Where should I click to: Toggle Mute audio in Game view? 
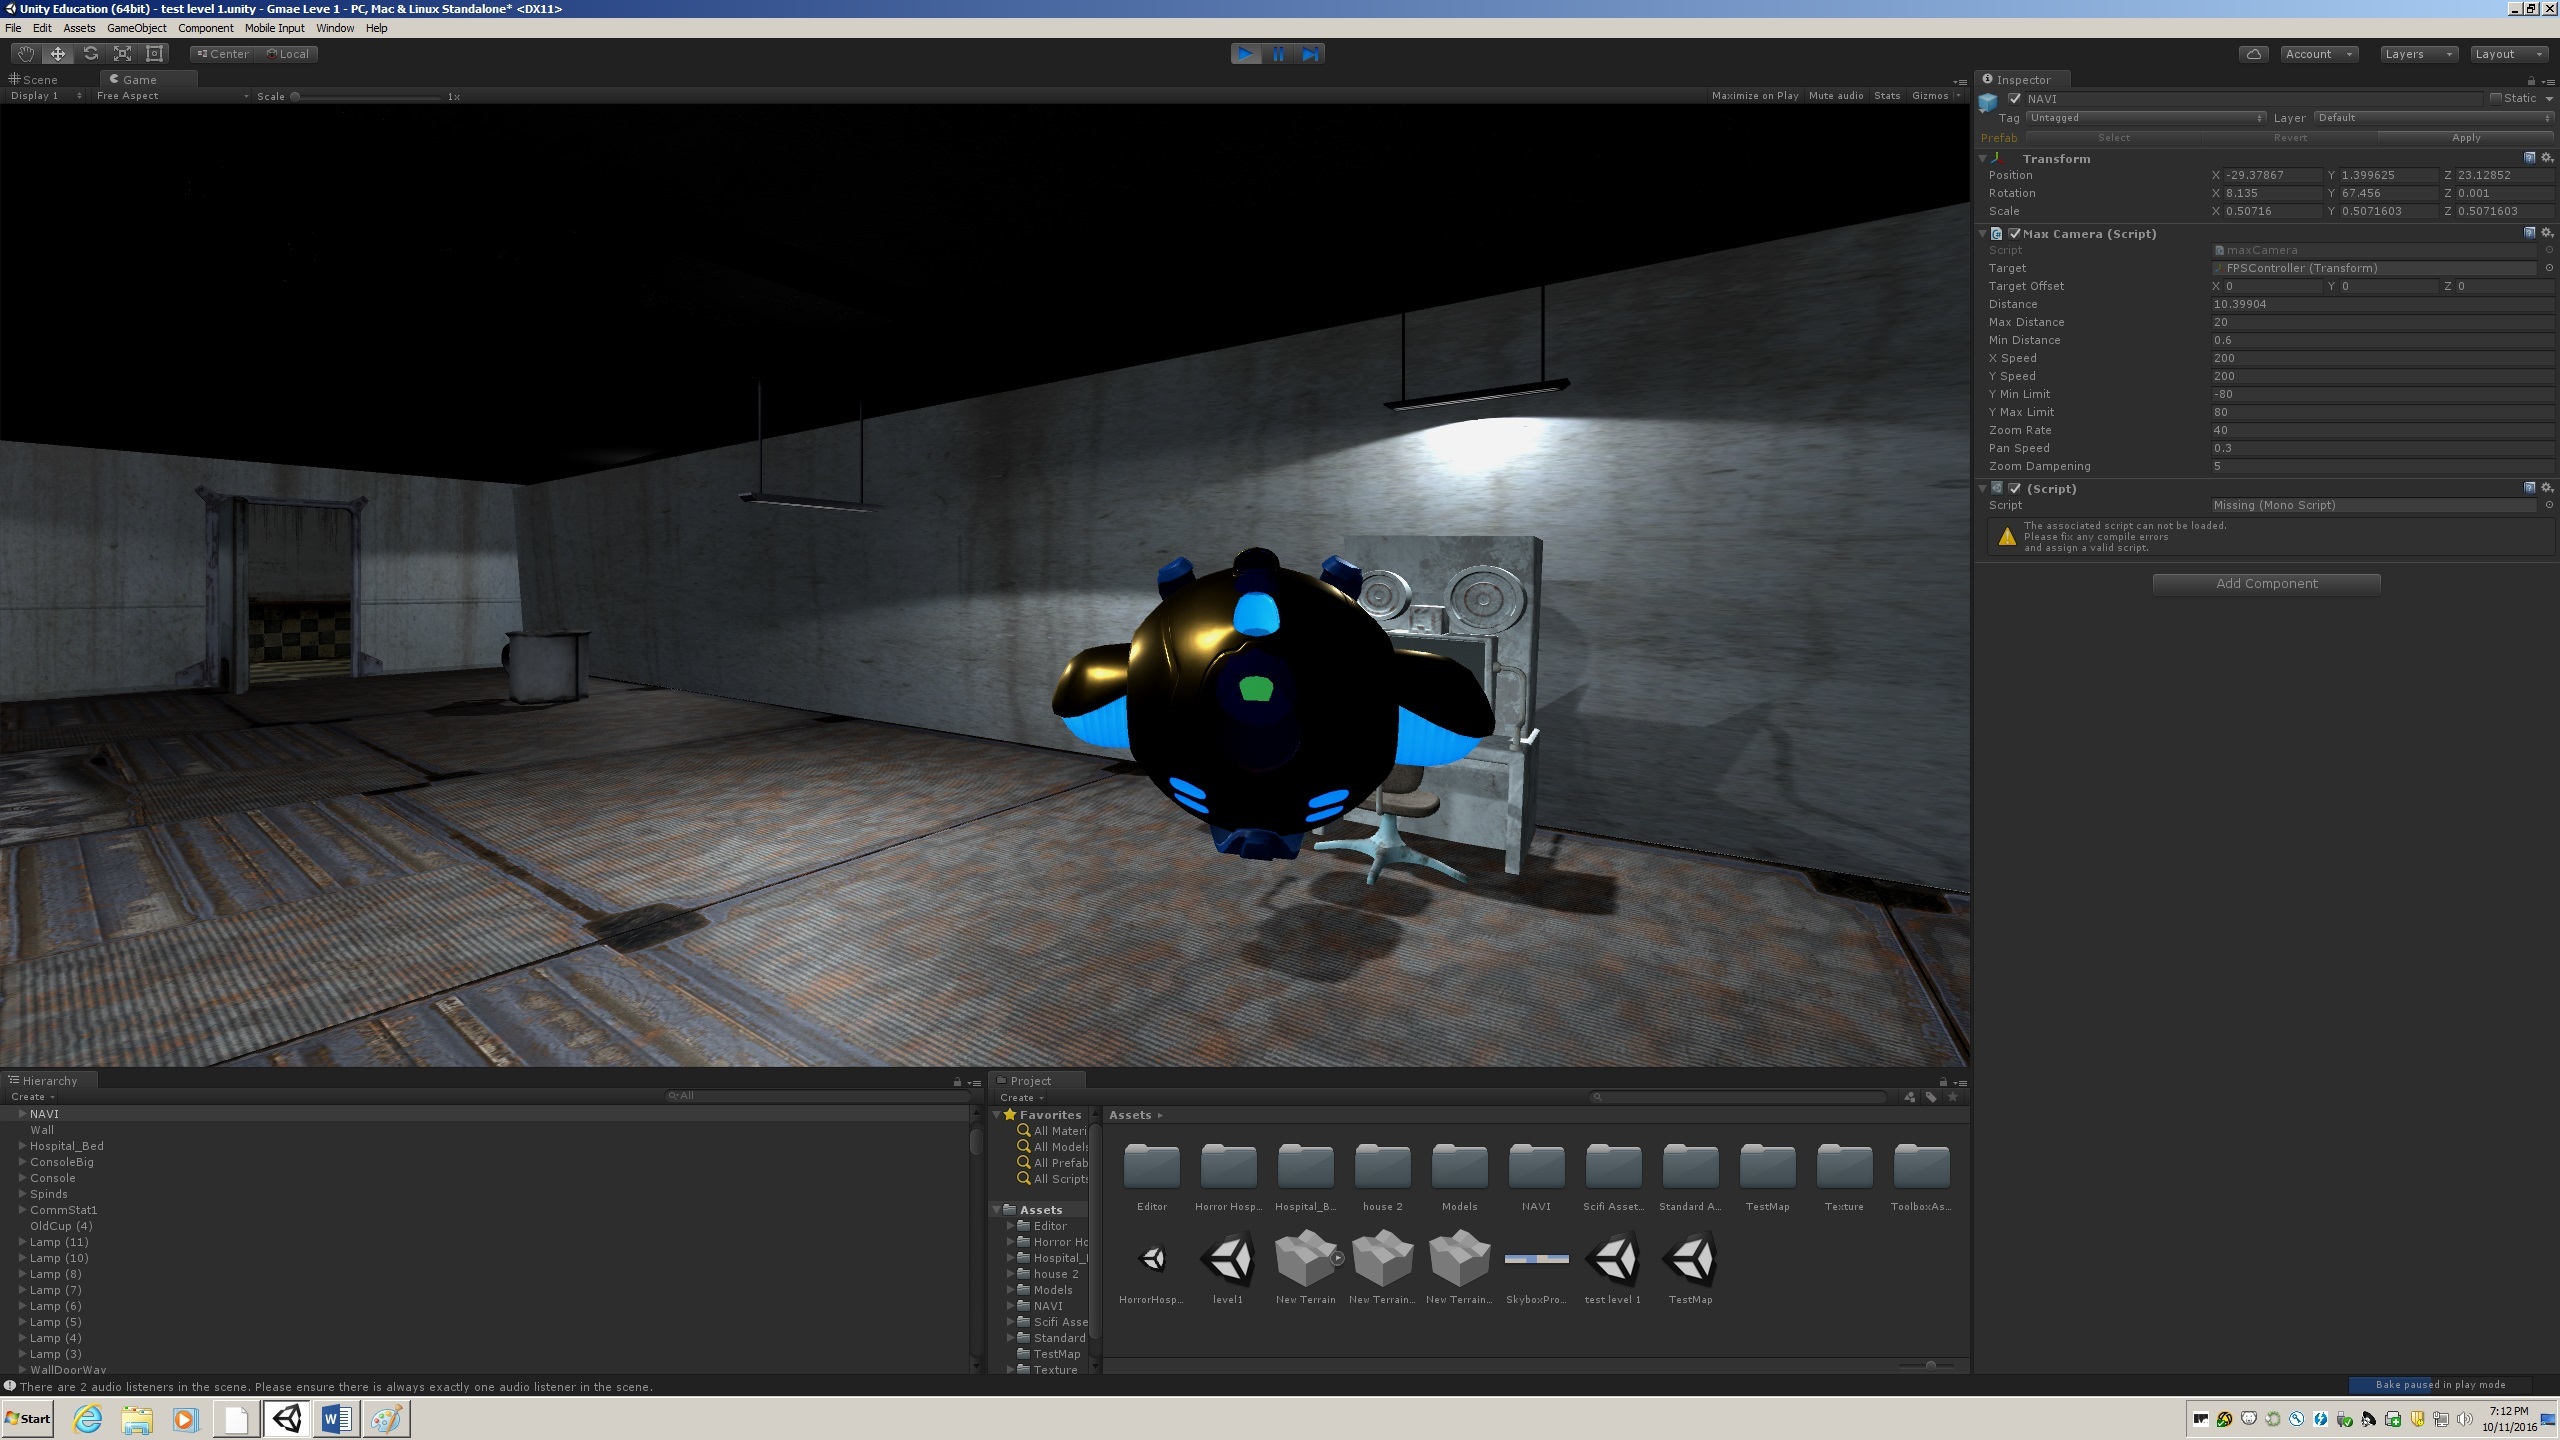pos(1836,96)
